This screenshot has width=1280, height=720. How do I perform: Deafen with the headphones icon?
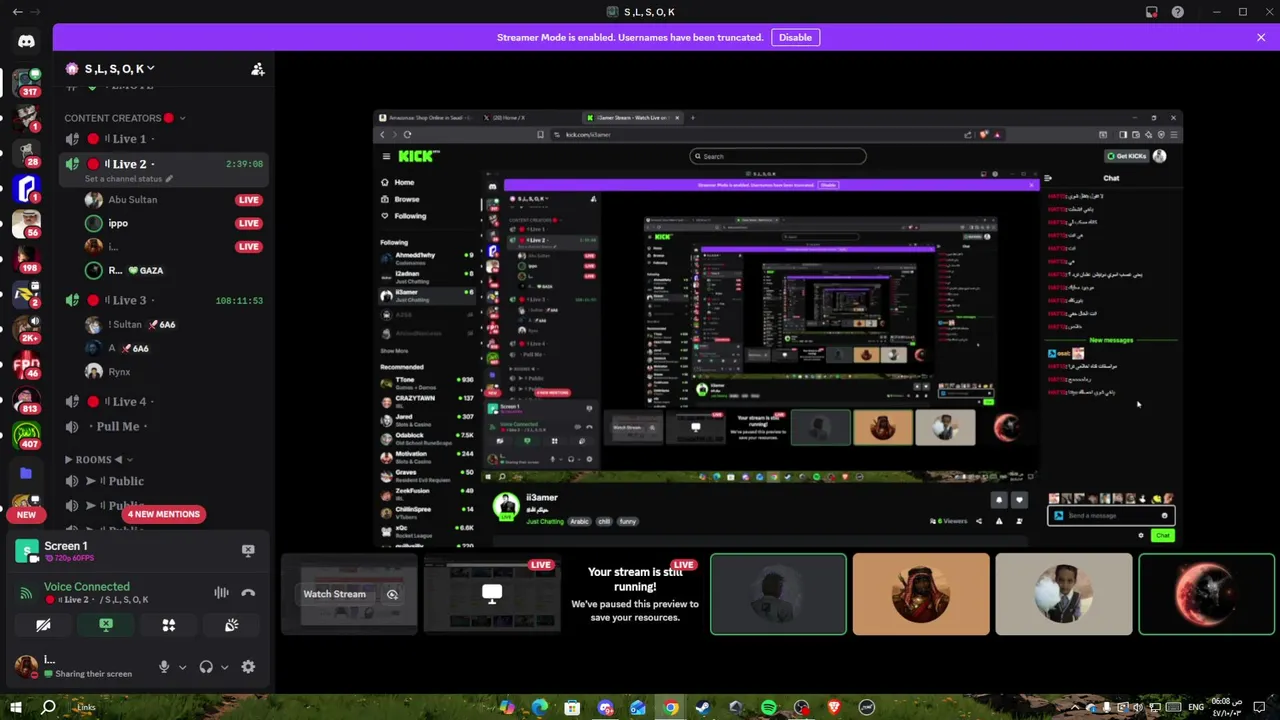pos(206,667)
